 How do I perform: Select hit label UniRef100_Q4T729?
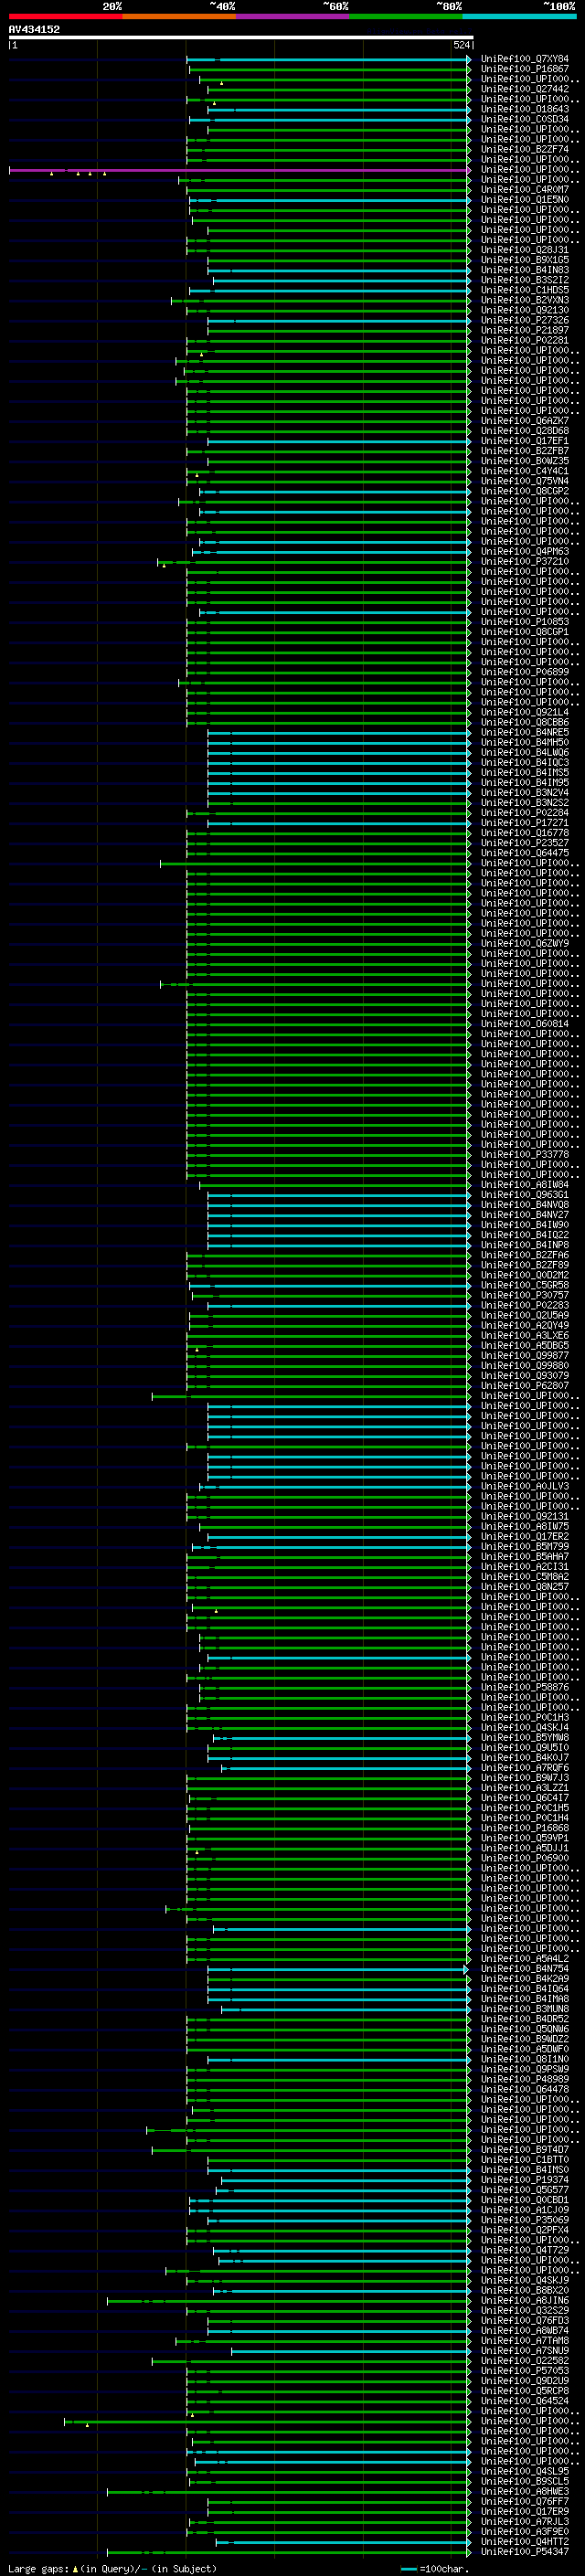(x=525, y=2251)
